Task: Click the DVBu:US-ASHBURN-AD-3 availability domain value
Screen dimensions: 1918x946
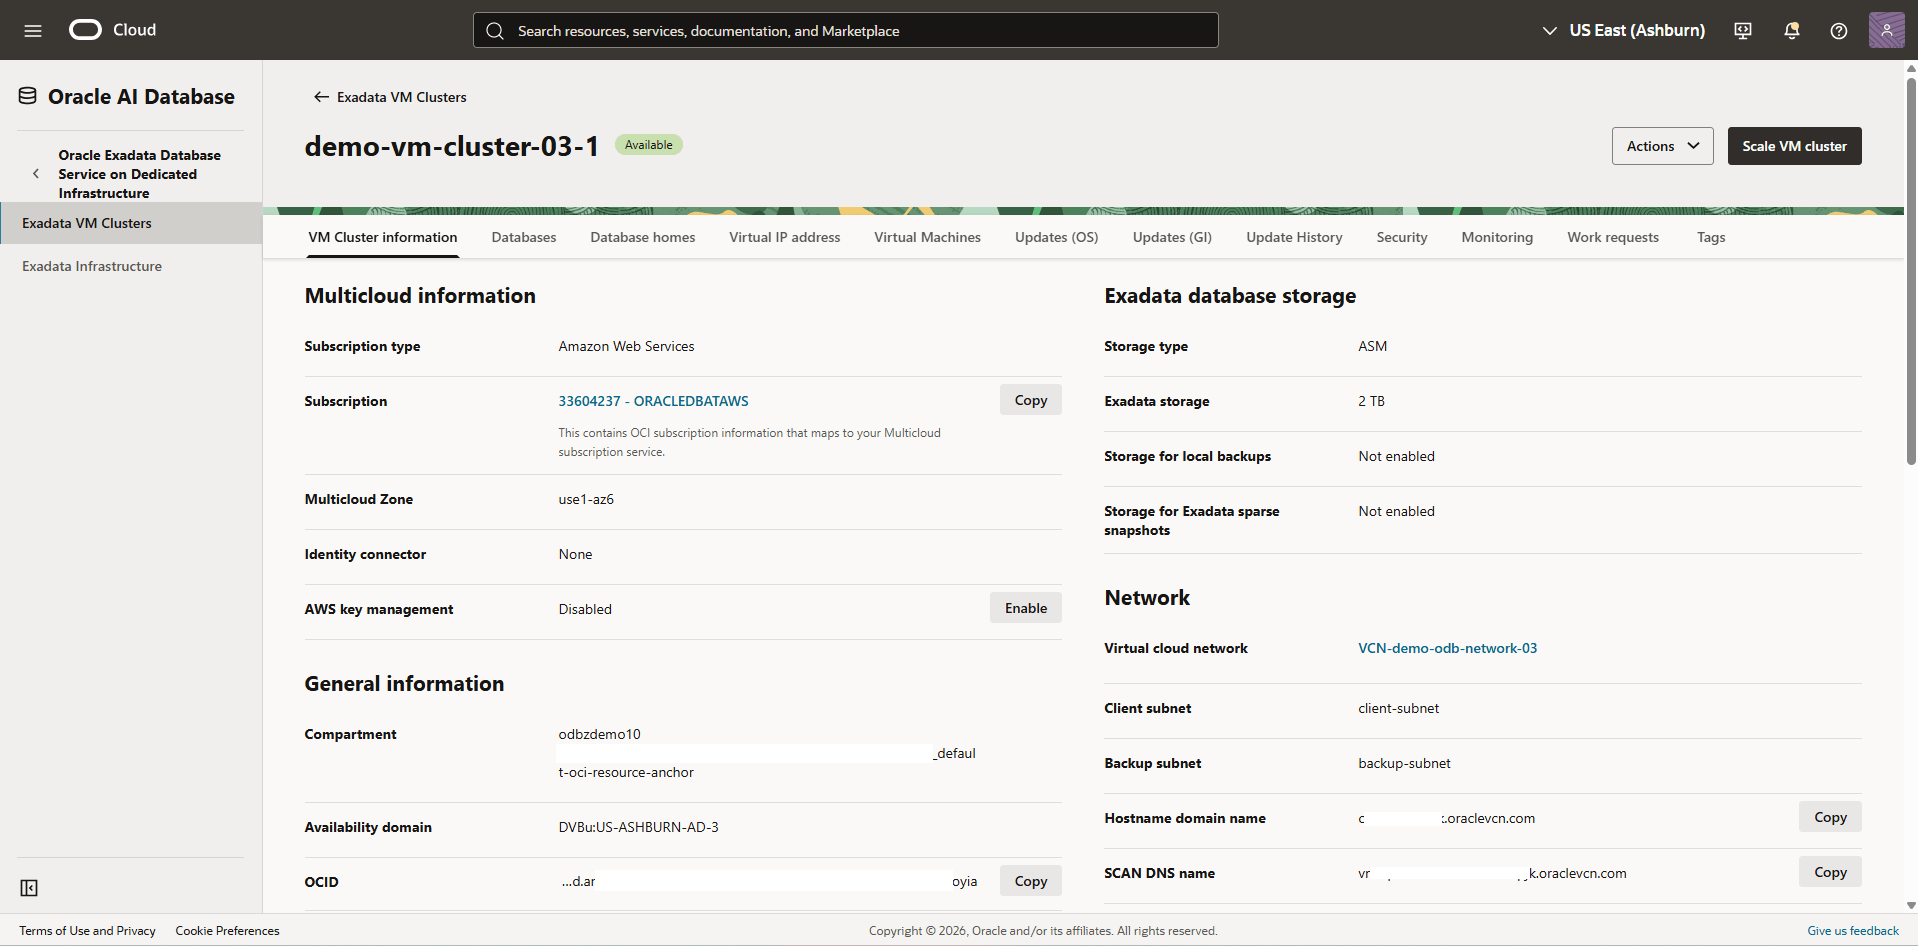Action: (x=638, y=827)
